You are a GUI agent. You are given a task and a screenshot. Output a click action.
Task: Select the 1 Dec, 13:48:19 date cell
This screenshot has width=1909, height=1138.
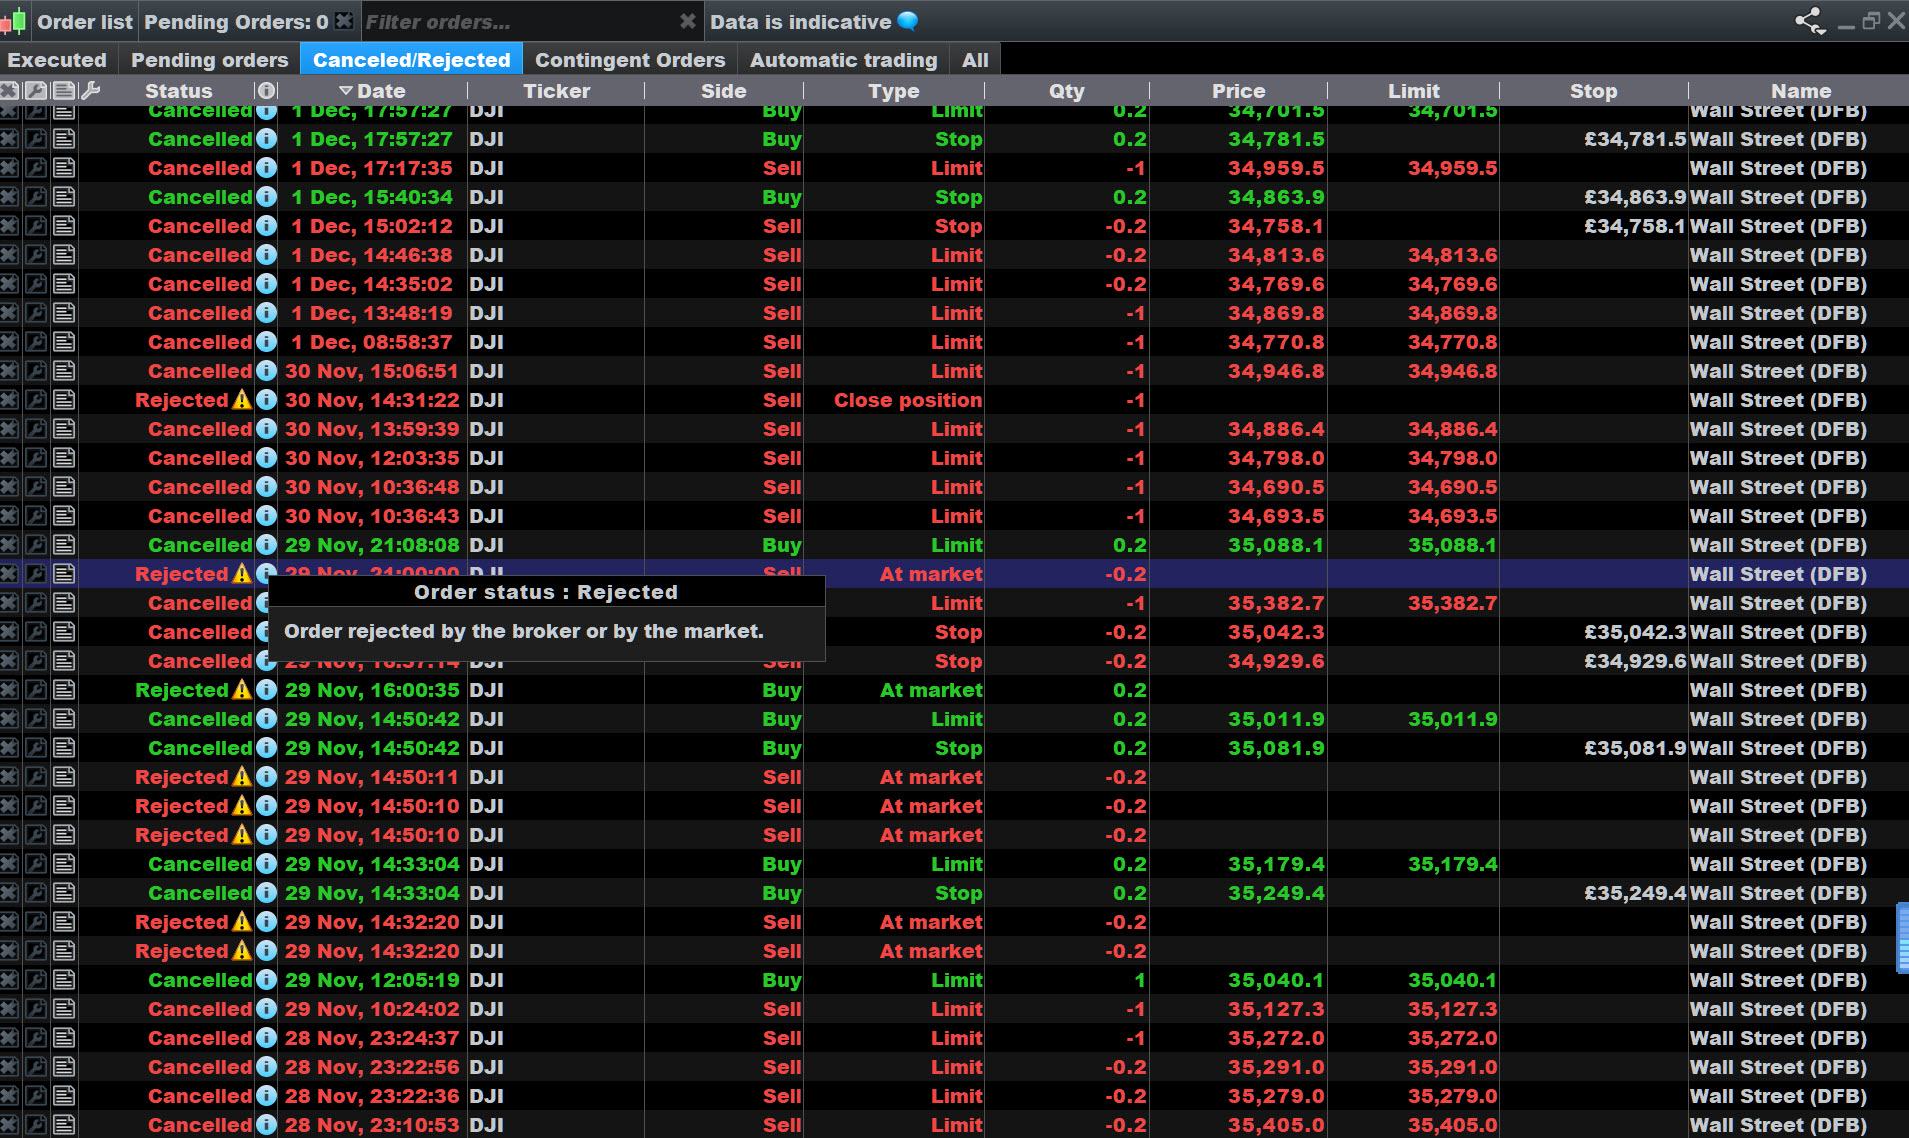point(372,313)
